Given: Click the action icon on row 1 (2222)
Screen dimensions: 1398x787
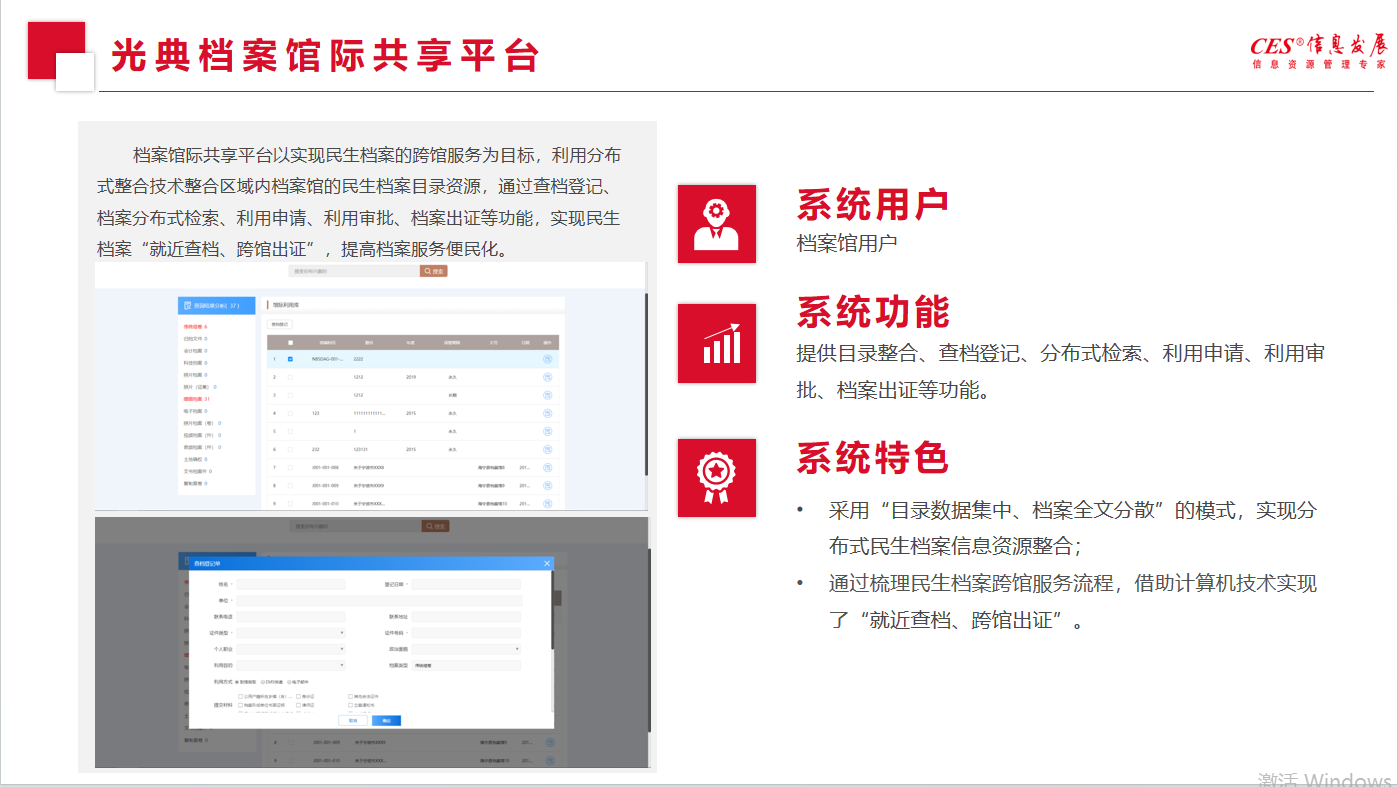Looking at the screenshot, I should tap(548, 359).
